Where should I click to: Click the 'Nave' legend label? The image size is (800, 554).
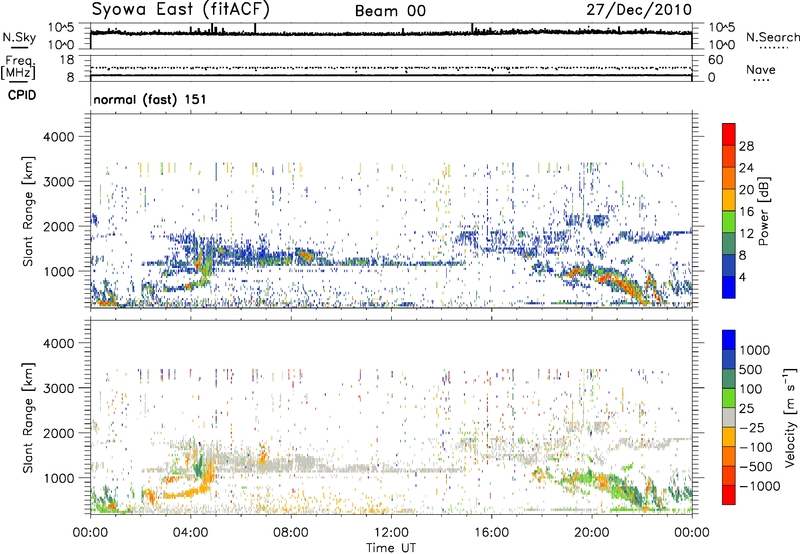pos(761,69)
